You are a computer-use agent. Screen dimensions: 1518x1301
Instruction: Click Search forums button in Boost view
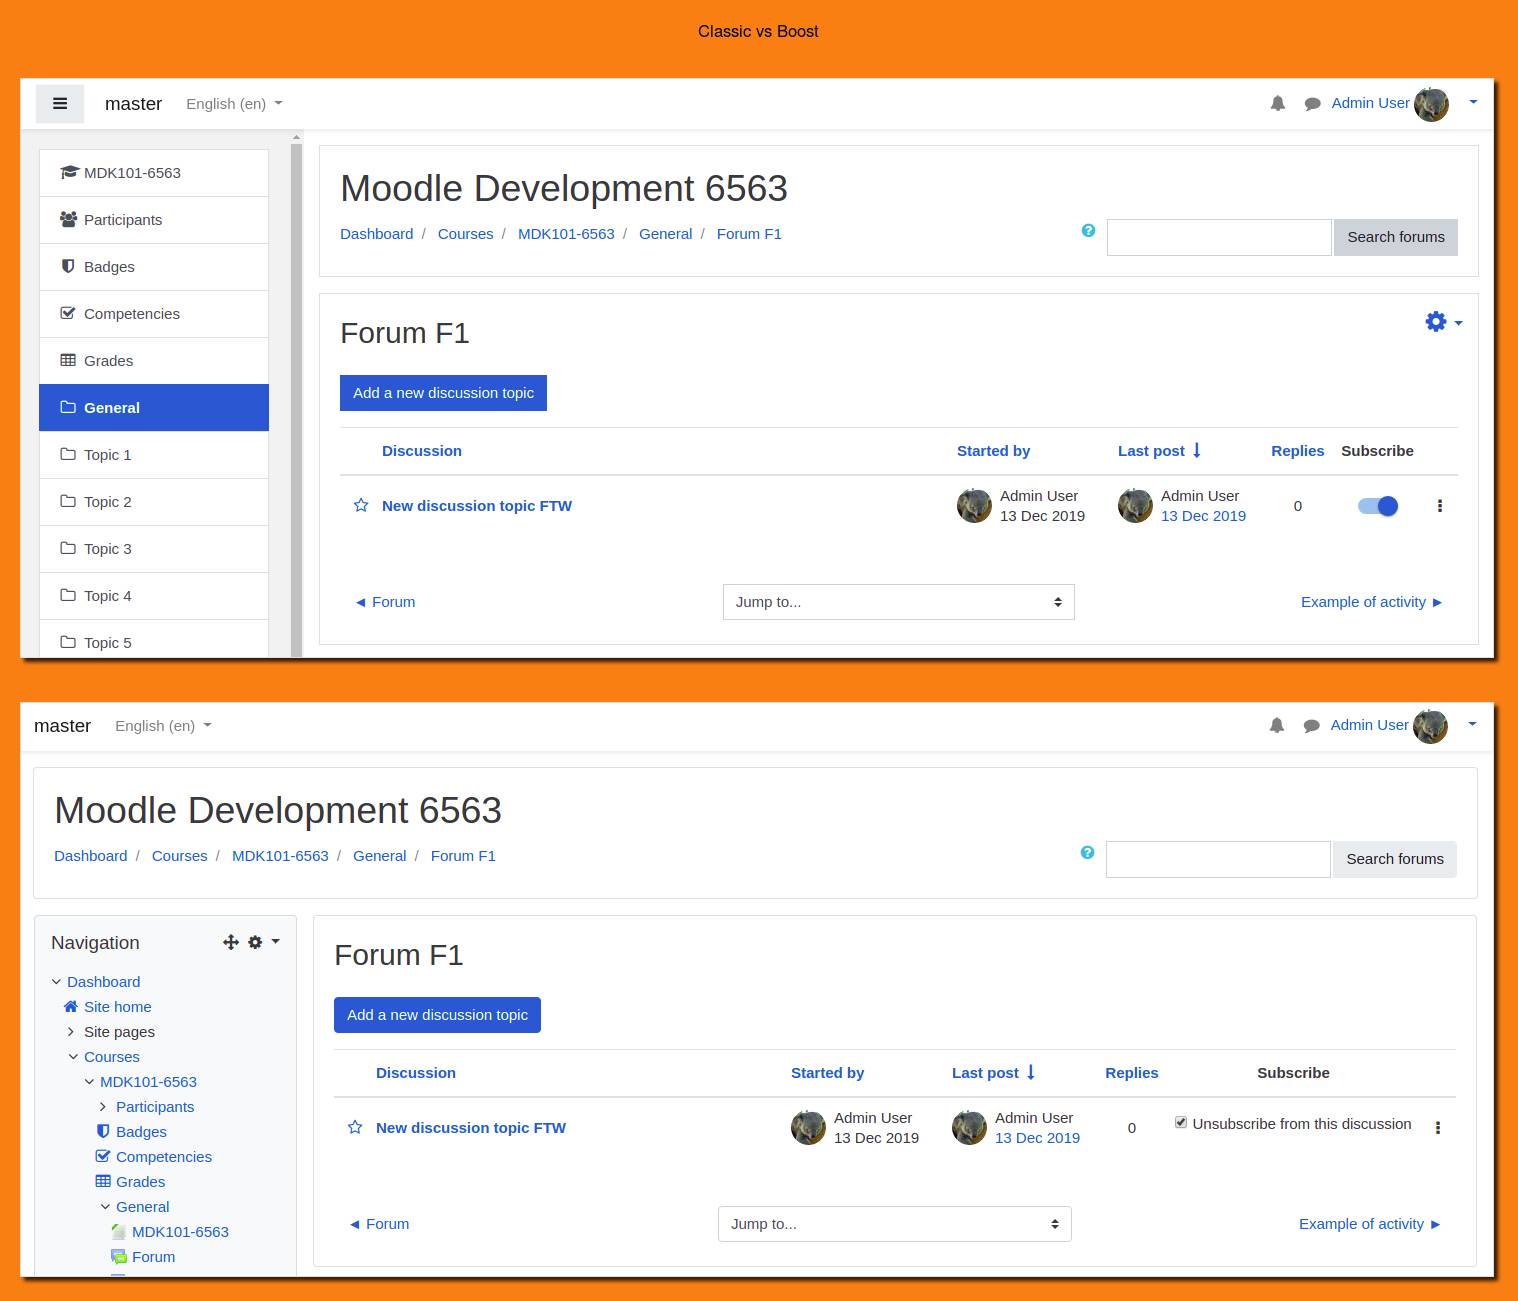(x=1396, y=238)
